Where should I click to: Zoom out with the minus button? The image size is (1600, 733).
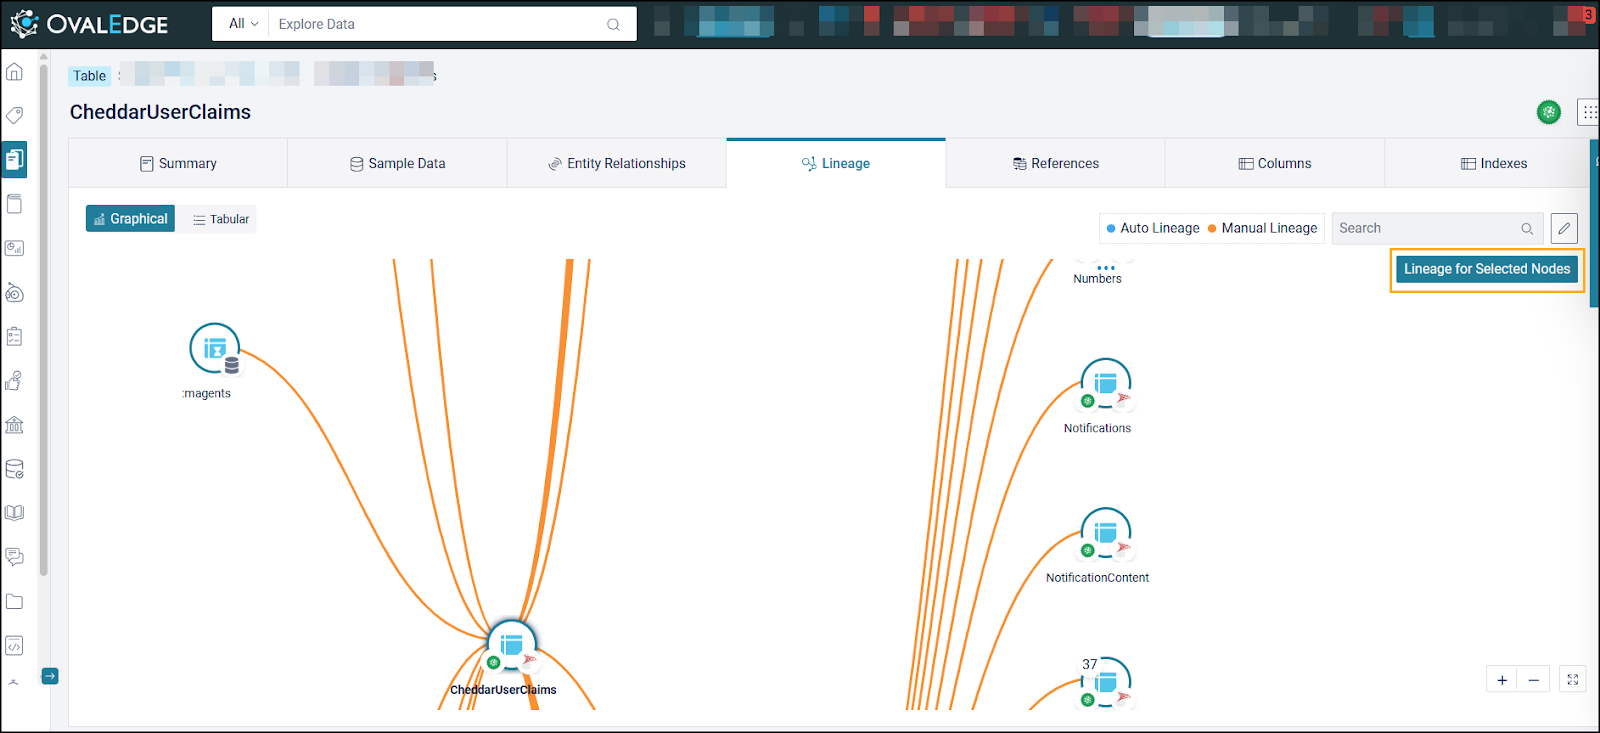[x=1533, y=680]
